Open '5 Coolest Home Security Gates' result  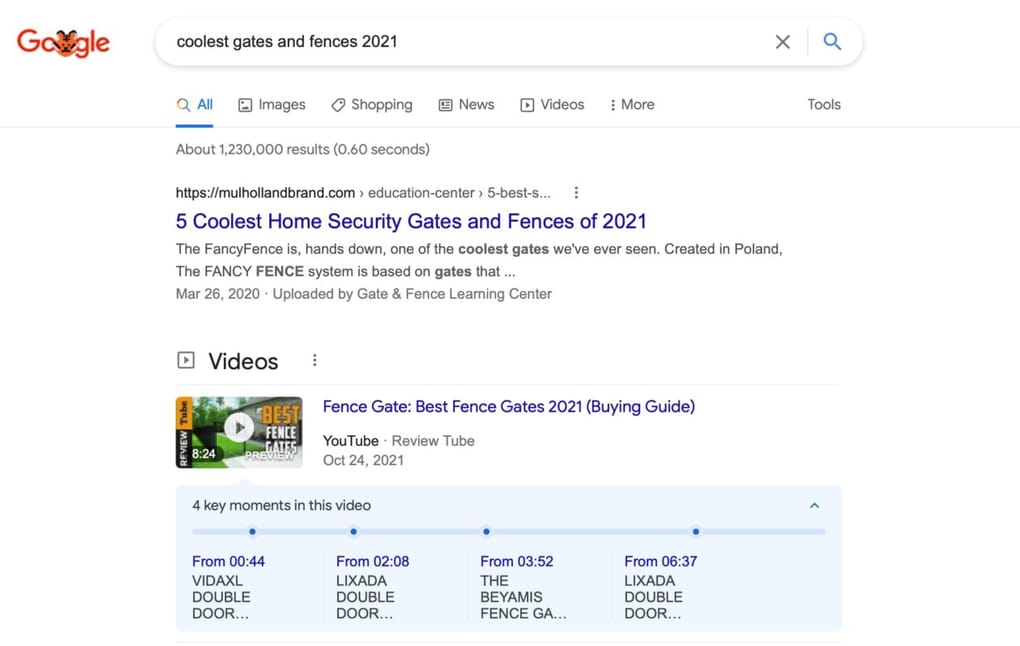pyautogui.click(x=411, y=221)
